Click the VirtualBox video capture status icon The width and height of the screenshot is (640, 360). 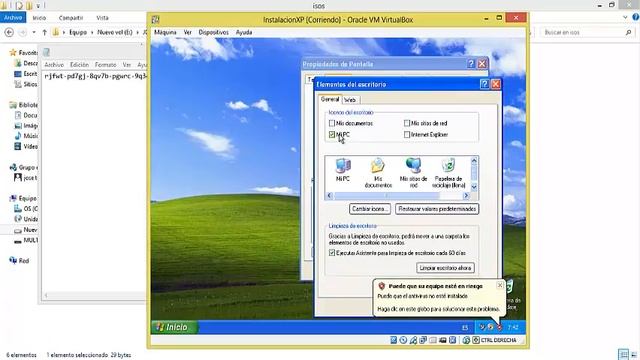point(442,340)
